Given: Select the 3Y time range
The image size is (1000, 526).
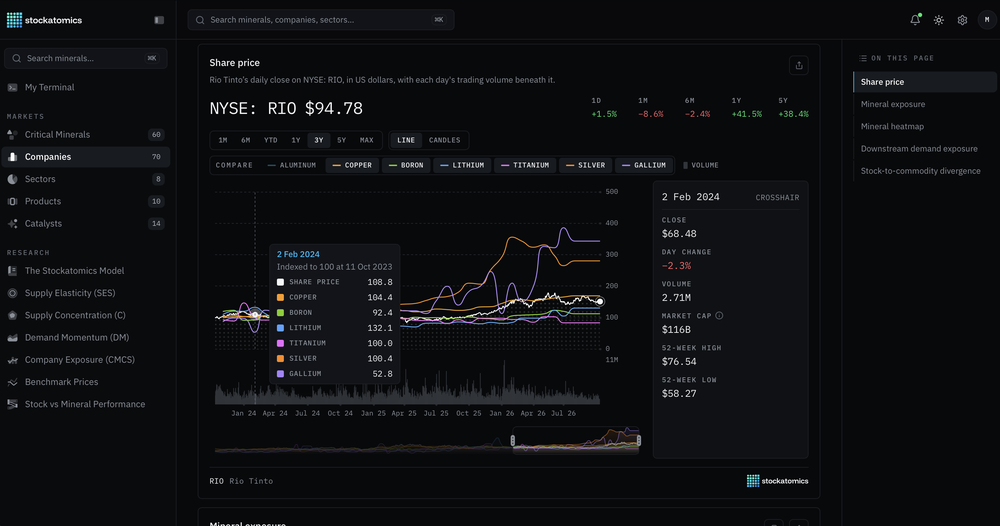Looking at the screenshot, I should tap(318, 140).
